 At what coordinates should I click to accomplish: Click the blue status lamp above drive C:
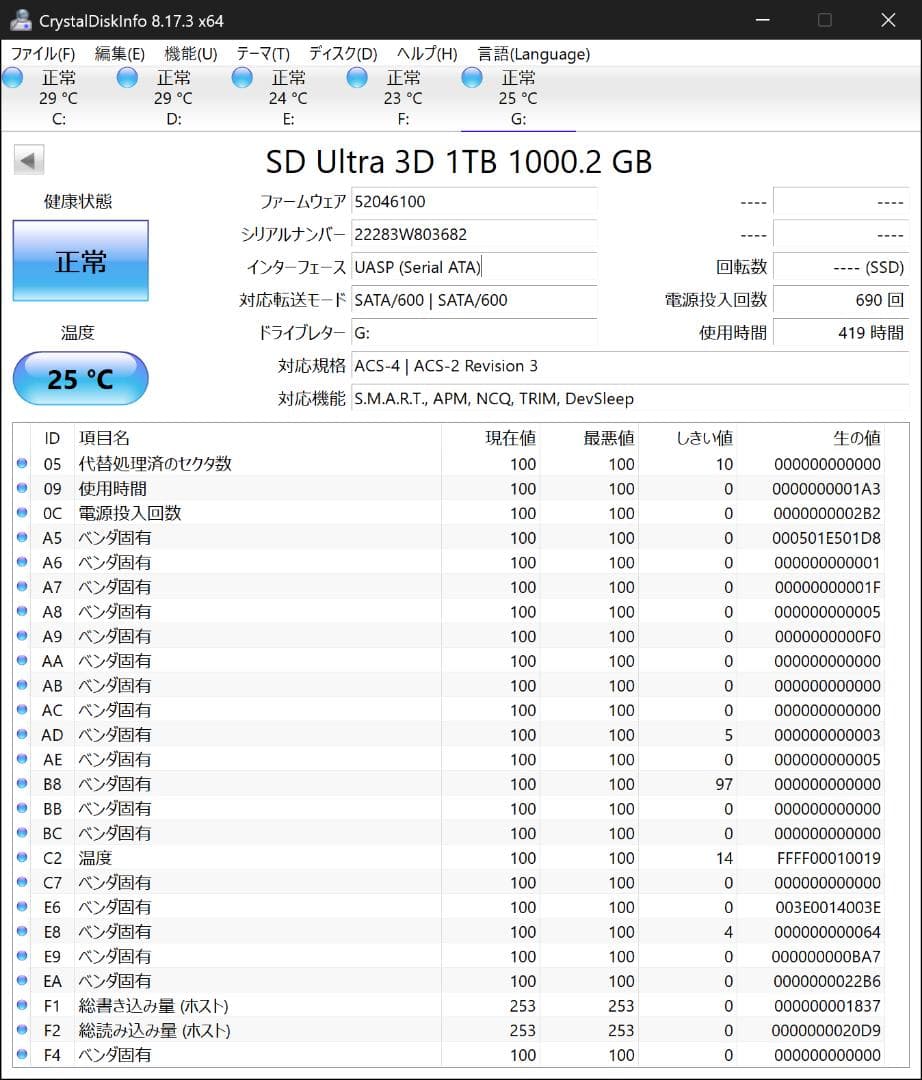[13, 76]
